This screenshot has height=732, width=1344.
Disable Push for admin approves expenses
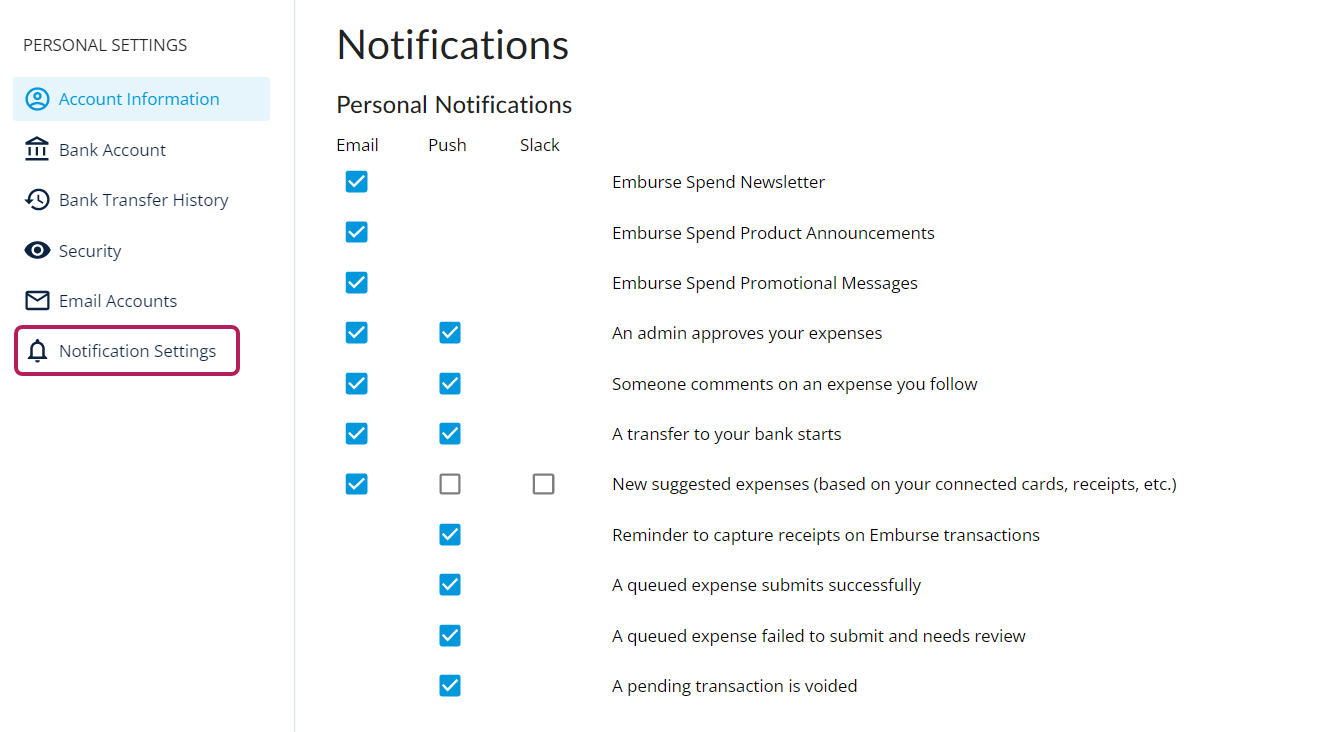click(x=450, y=332)
